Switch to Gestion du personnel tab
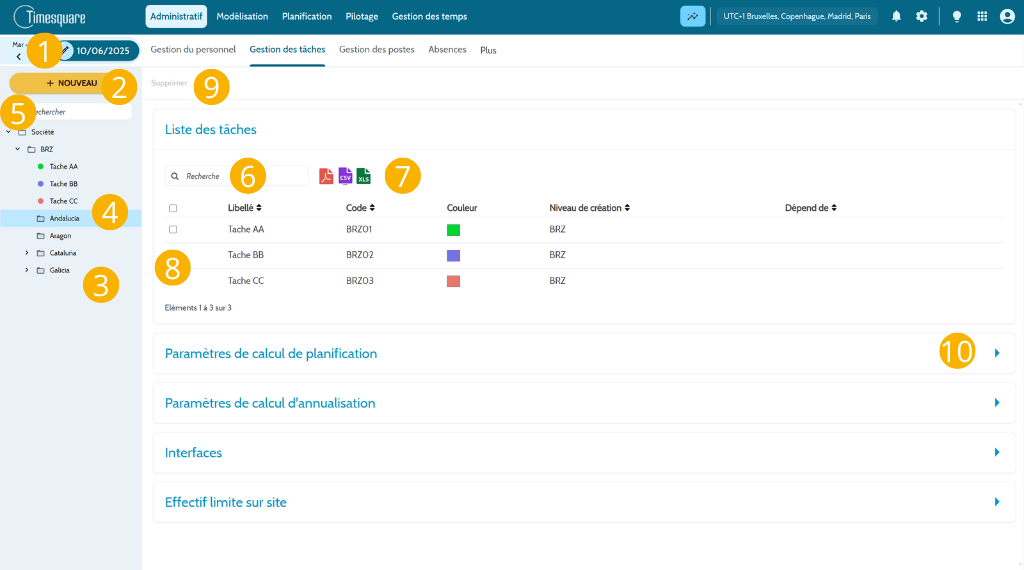The image size is (1024, 570). tap(193, 50)
